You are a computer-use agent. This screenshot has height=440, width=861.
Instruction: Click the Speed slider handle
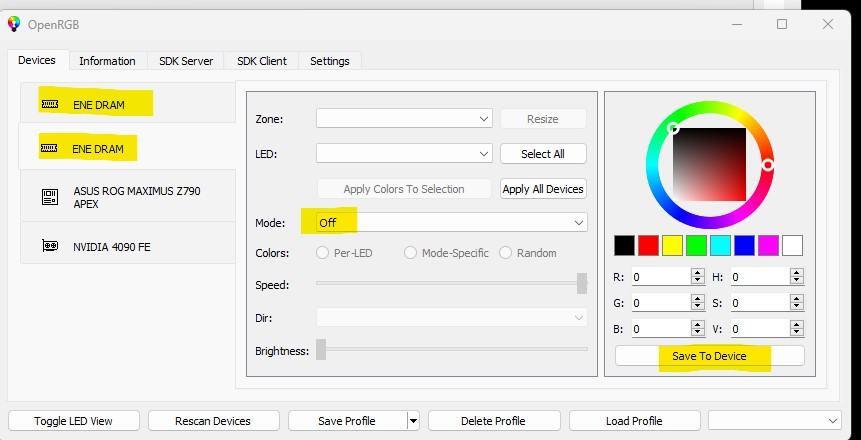[582, 284]
